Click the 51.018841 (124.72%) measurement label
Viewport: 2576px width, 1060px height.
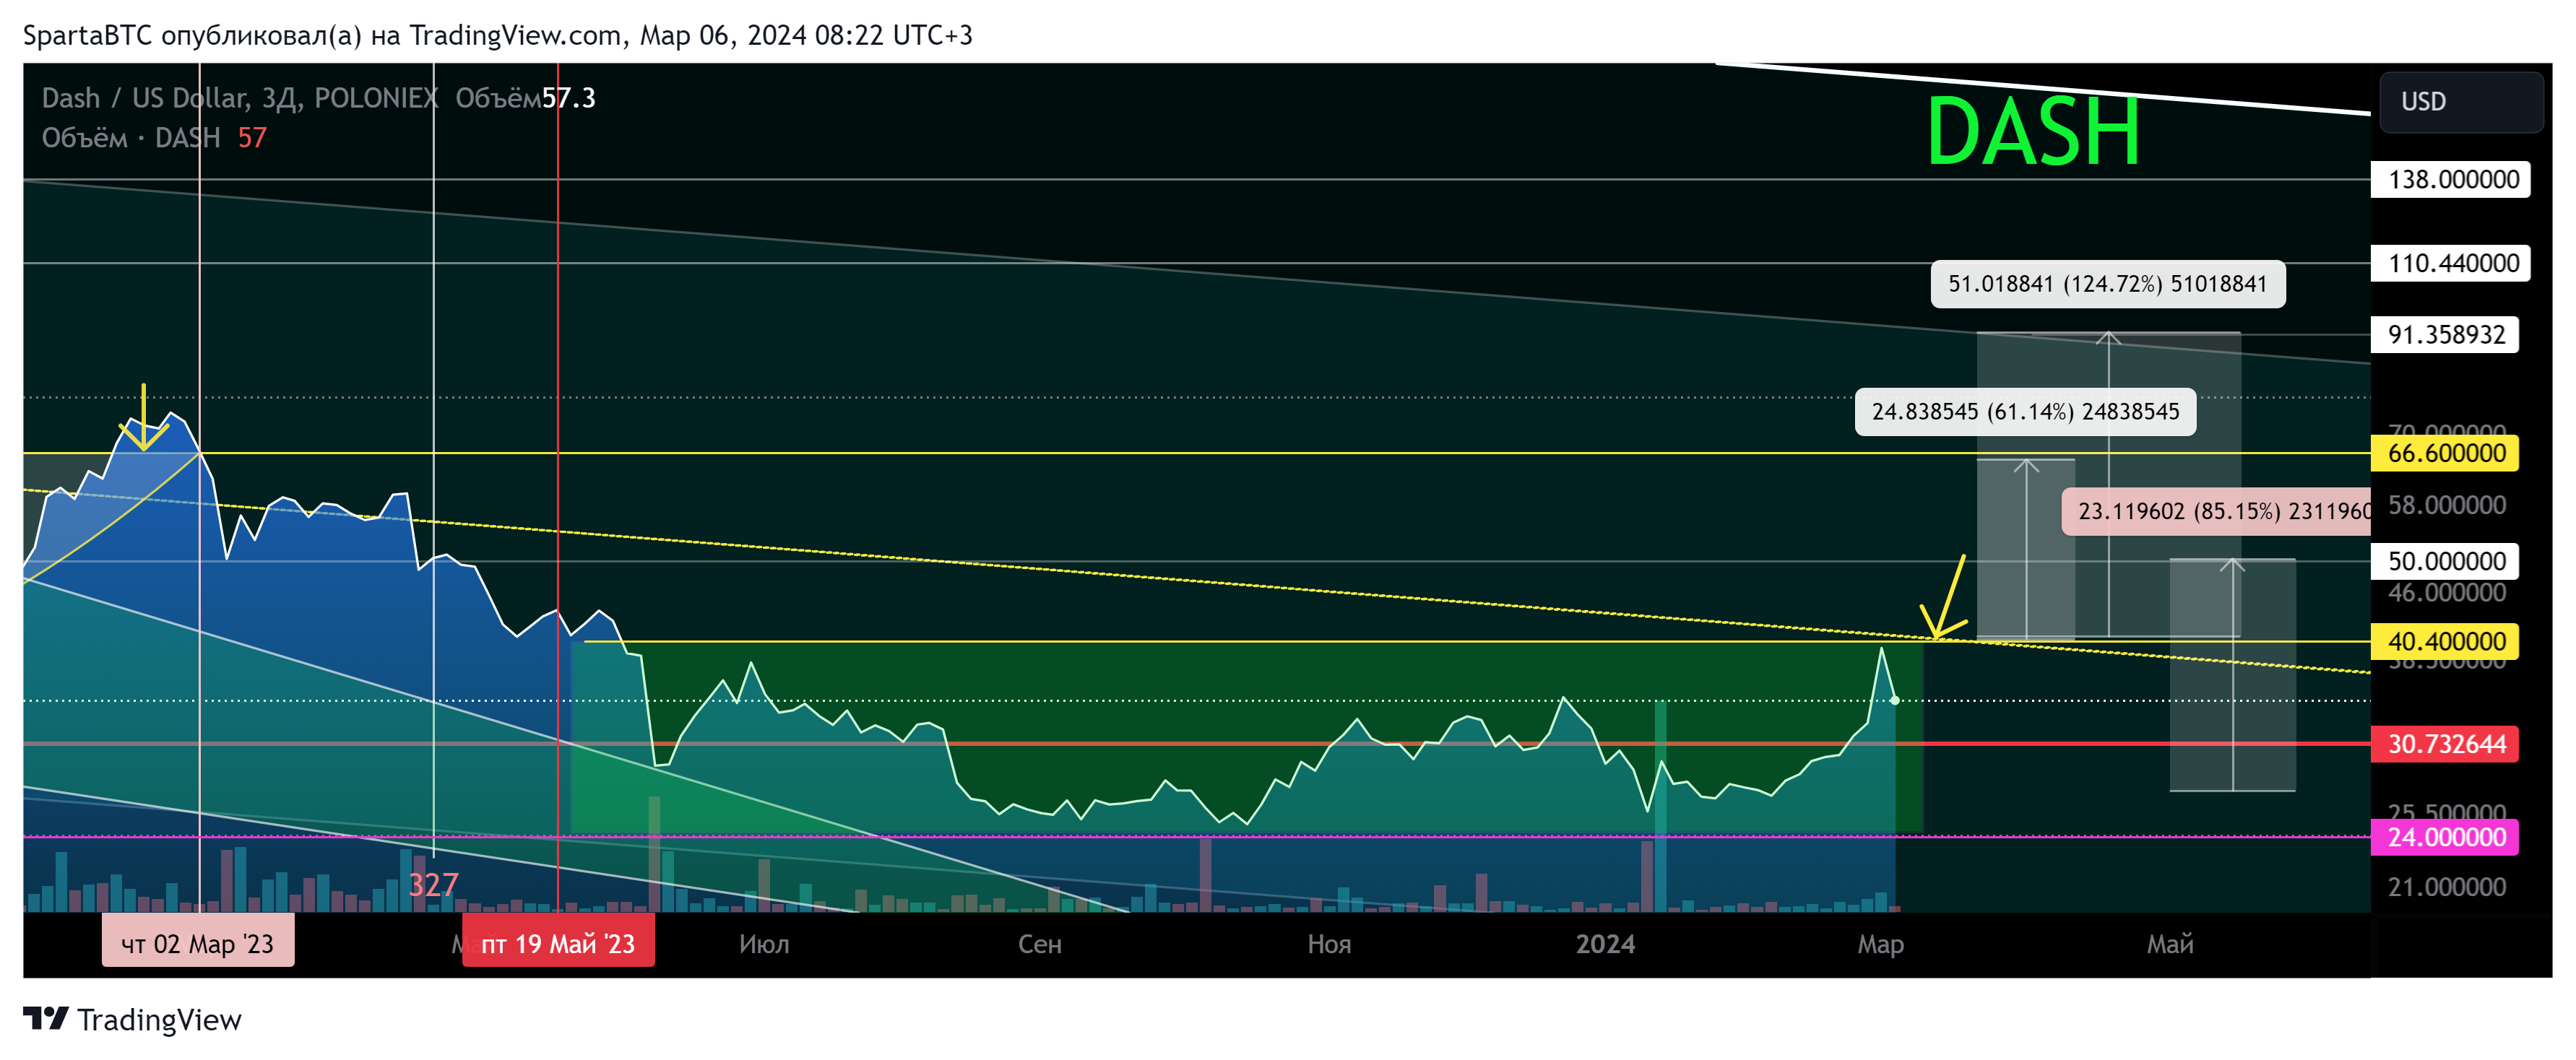pos(2108,284)
